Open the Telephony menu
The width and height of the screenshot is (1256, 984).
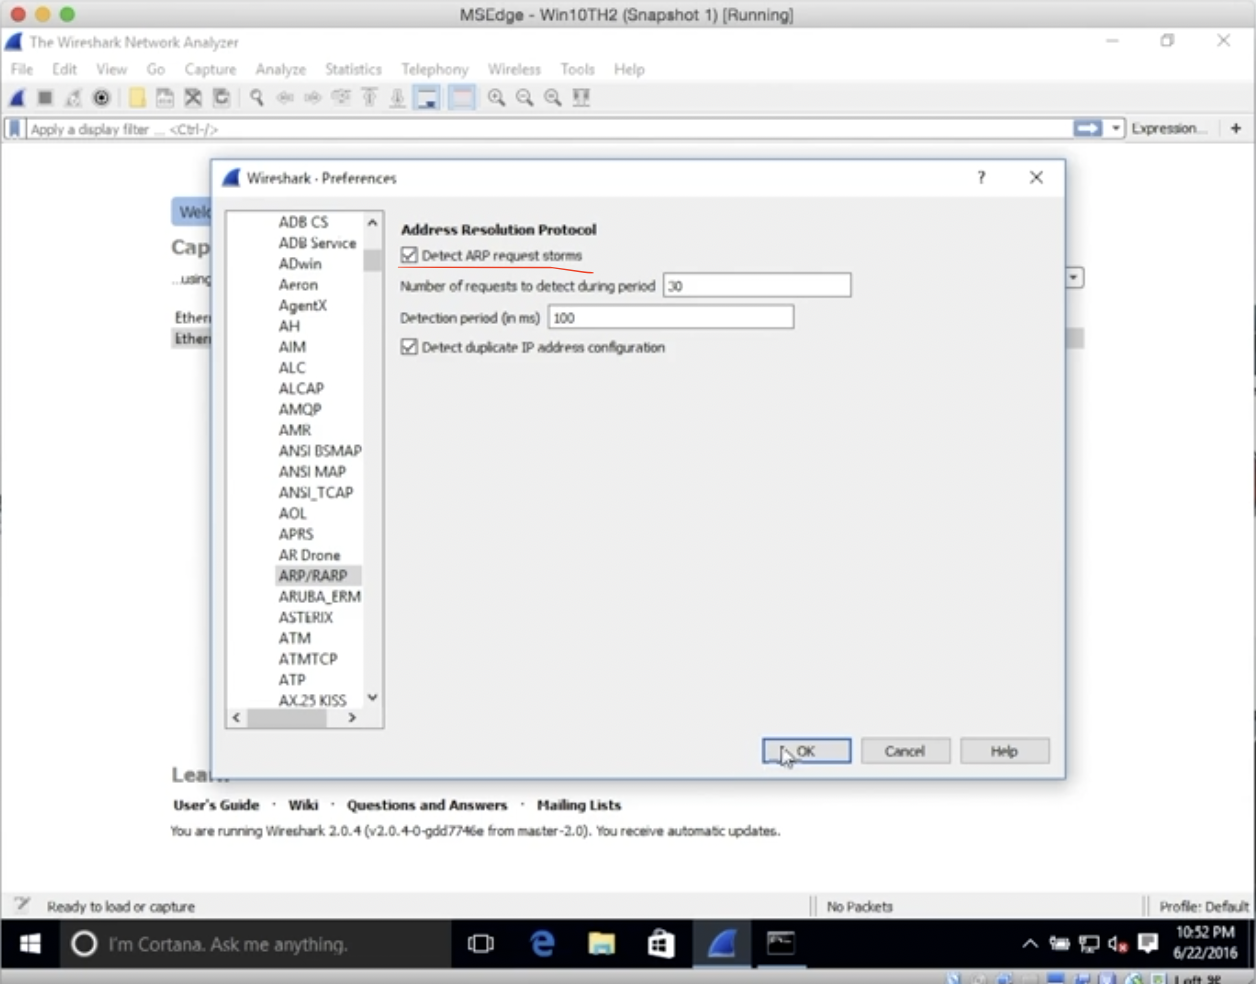pyautogui.click(x=435, y=69)
